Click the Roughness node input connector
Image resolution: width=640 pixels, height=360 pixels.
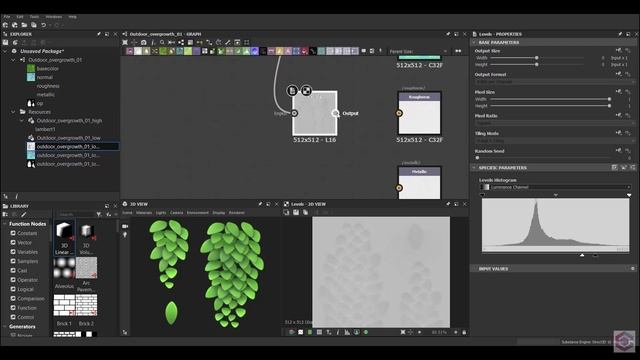point(399,113)
